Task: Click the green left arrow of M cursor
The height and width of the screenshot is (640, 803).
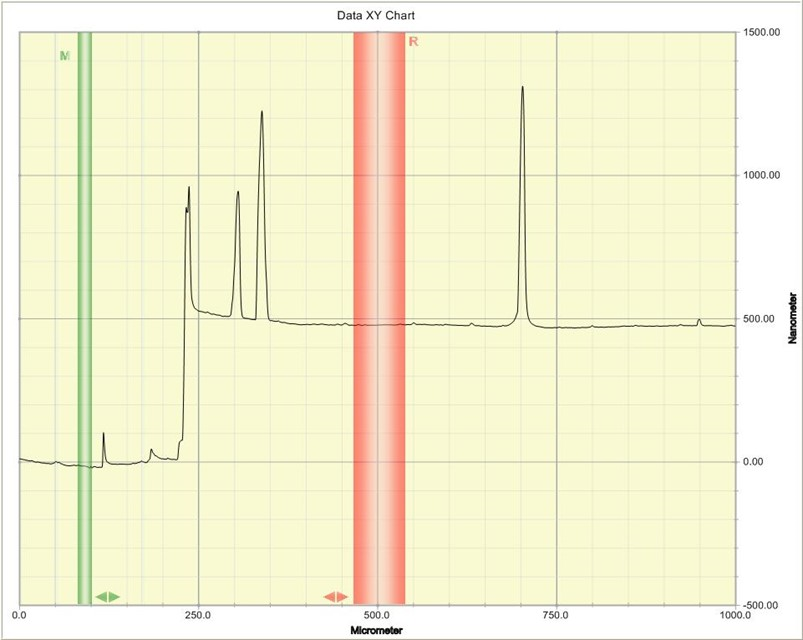Action: 101,596
